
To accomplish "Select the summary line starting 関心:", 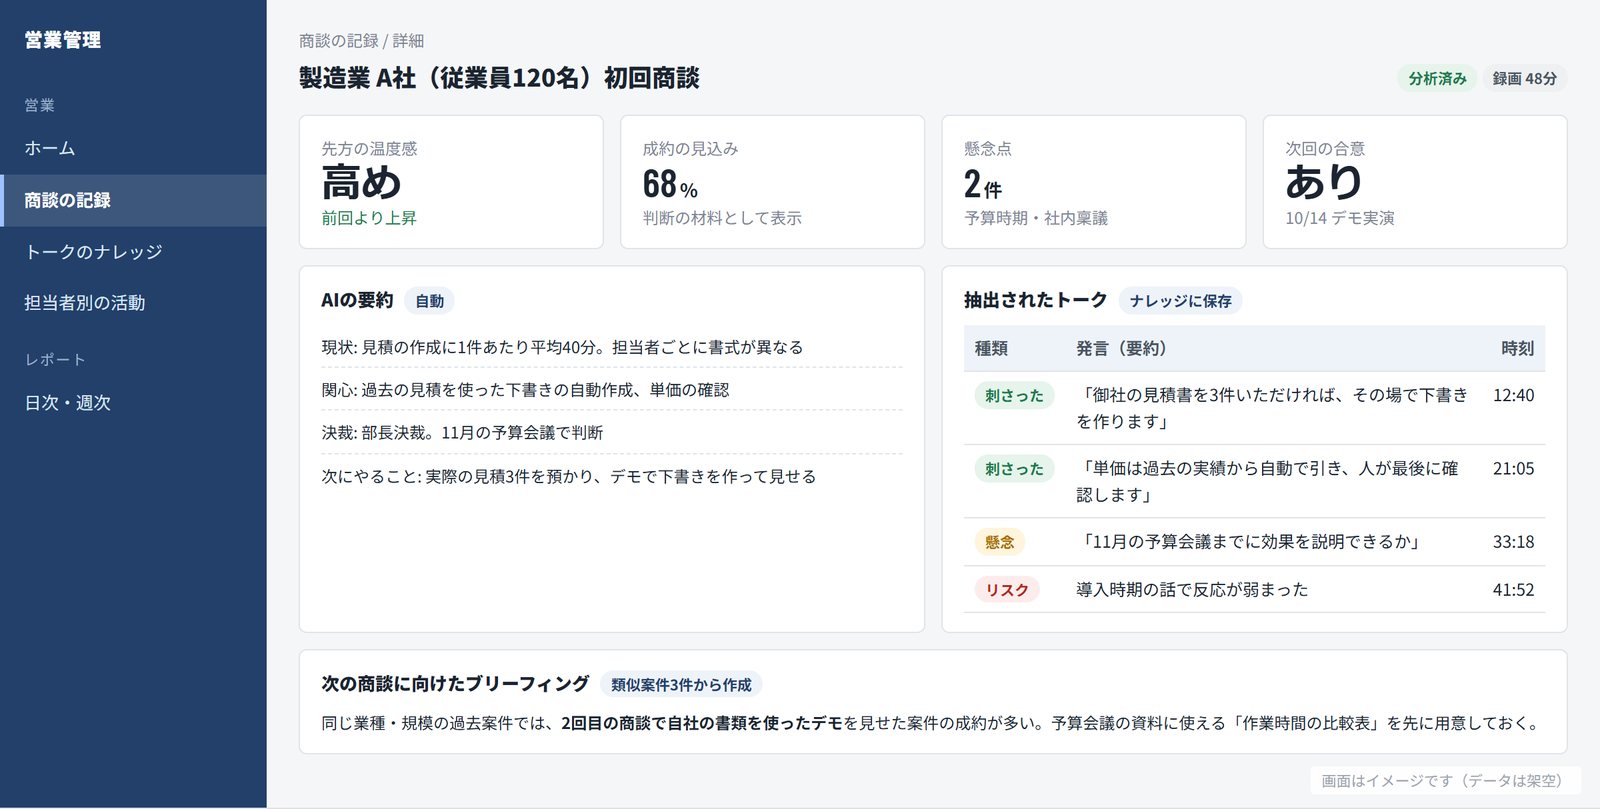I will [611, 390].
